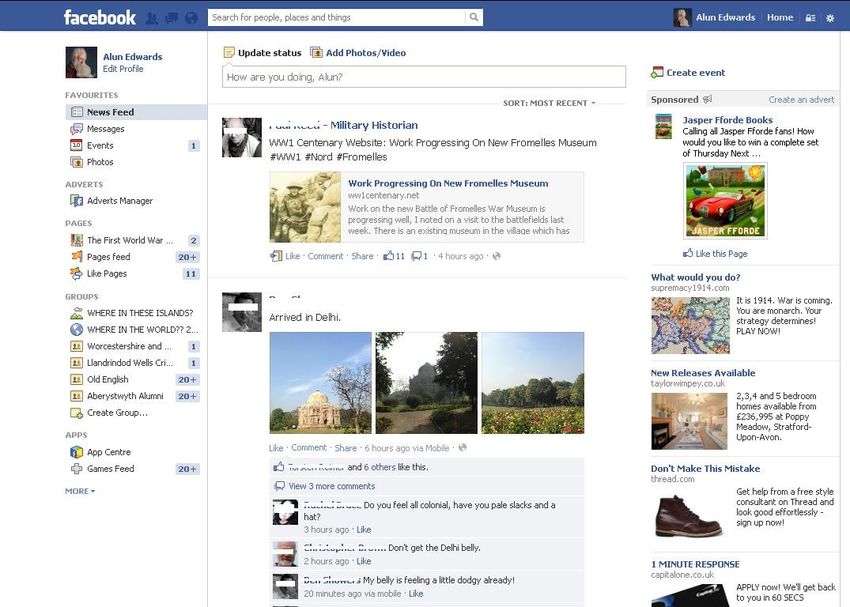Share the Military Historian post
Screen dimensions: 850x607
pyautogui.click(x=362, y=256)
